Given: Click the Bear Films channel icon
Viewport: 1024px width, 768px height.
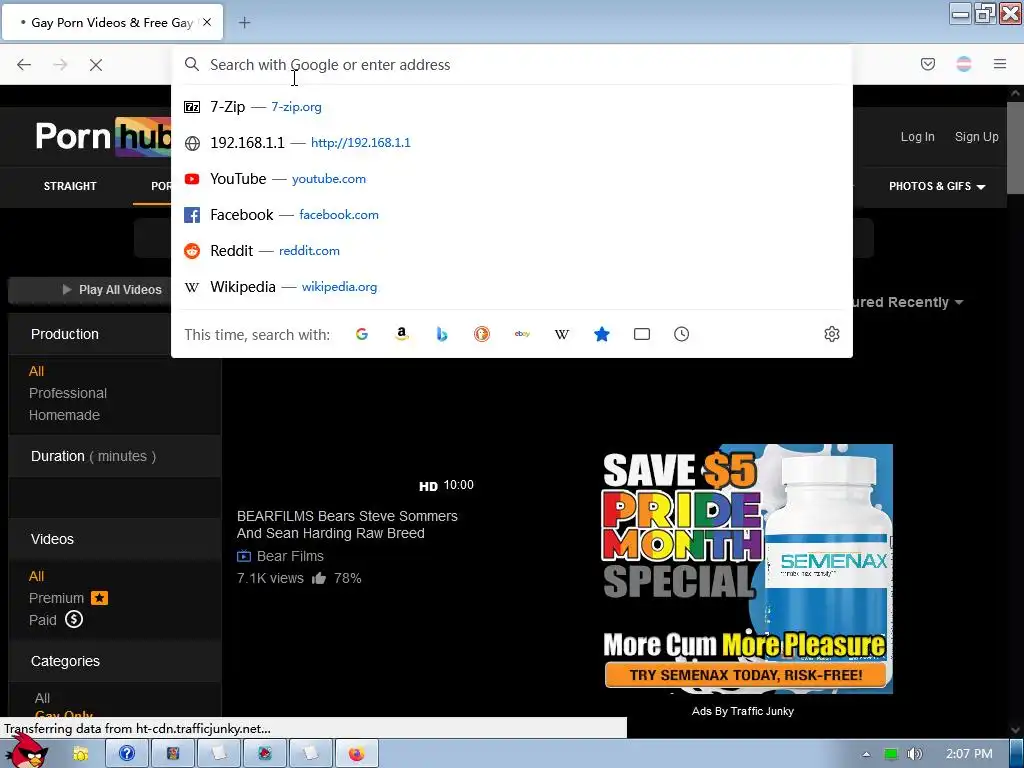Looking at the screenshot, I should click(244, 556).
